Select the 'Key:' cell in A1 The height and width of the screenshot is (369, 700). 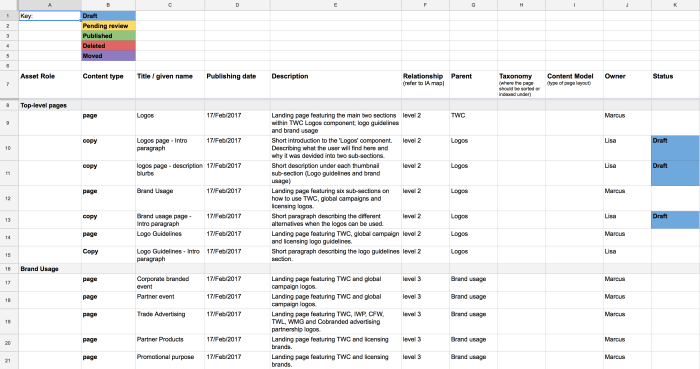click(x=50, y=16)
